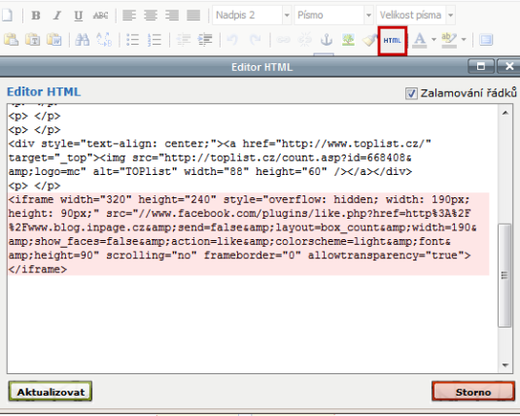Toggle italic formatting button
The image size is (520, 416).
pos(57,15)
